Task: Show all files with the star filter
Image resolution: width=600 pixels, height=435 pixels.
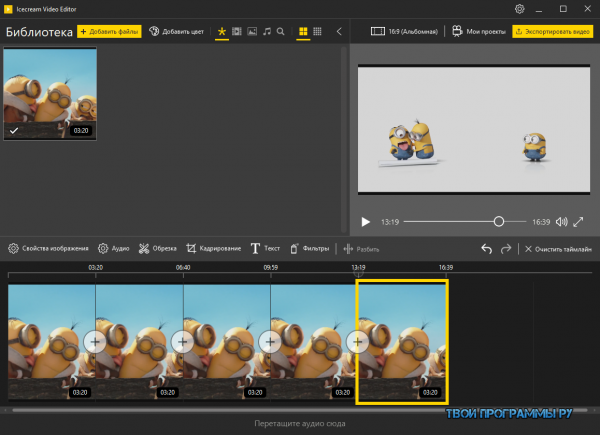Action: tap(222, 31)
